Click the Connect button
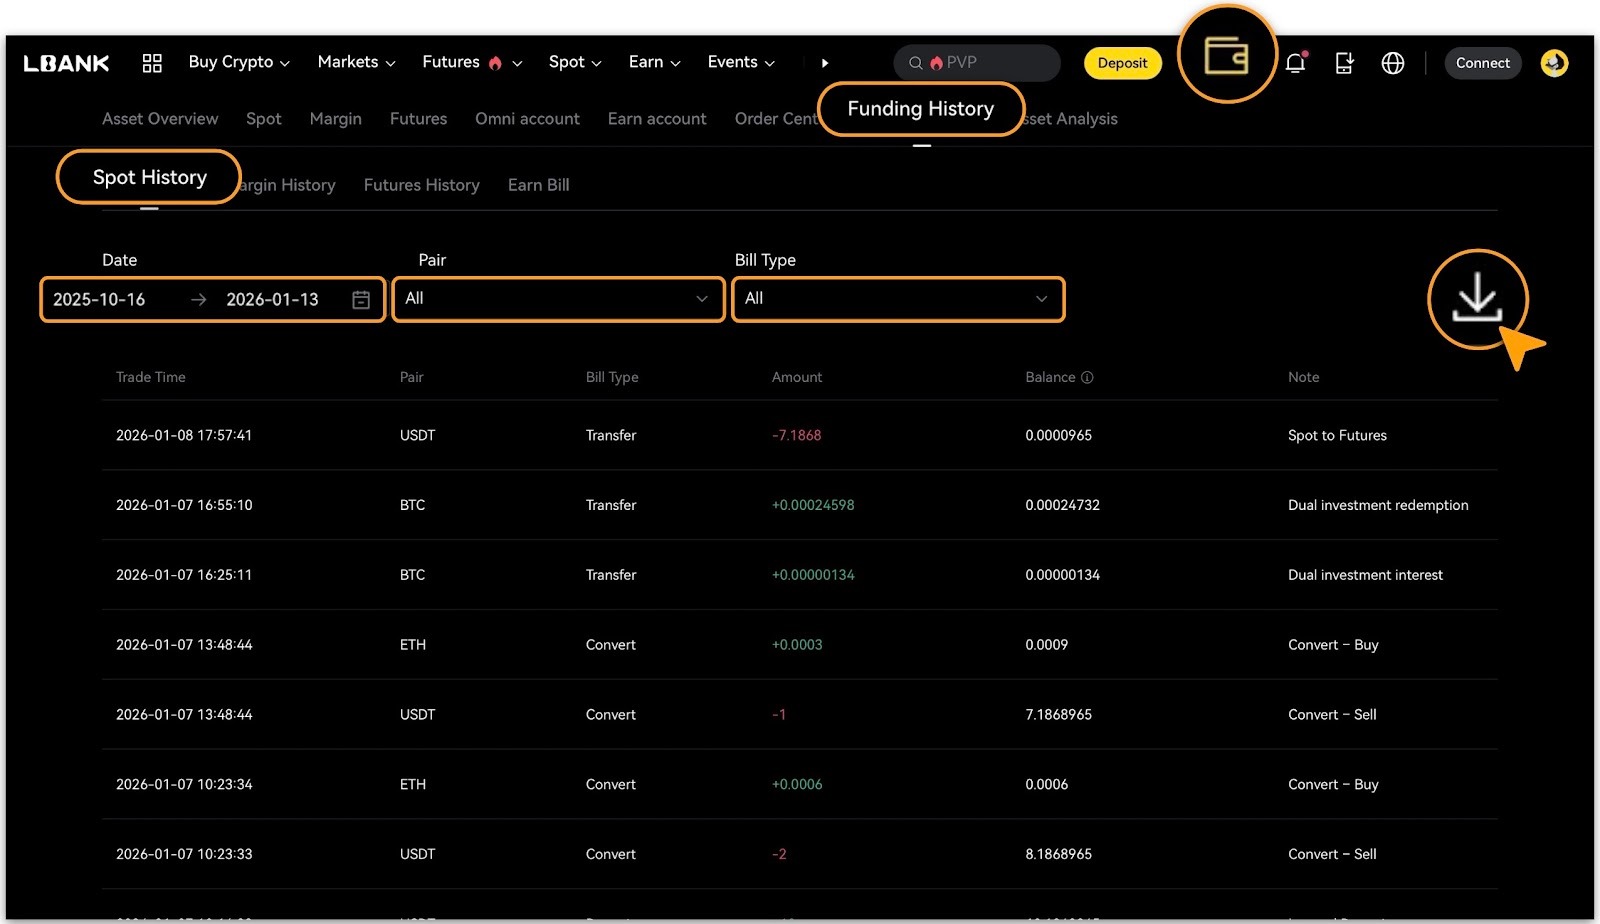 click(1482, 63)
